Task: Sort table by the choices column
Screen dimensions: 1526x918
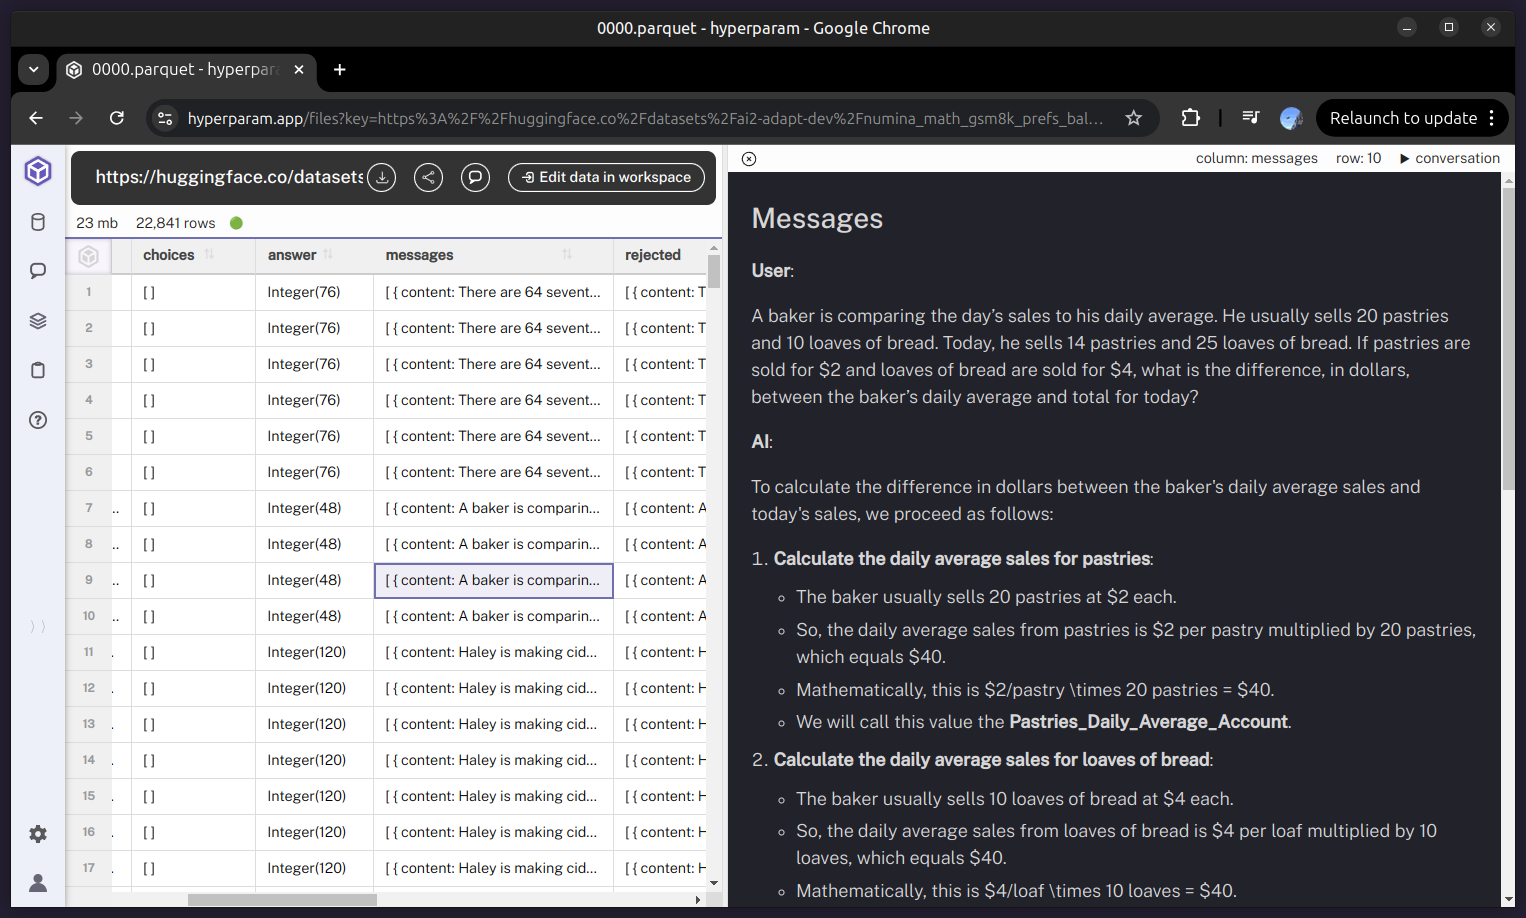Action: (209, 255)
